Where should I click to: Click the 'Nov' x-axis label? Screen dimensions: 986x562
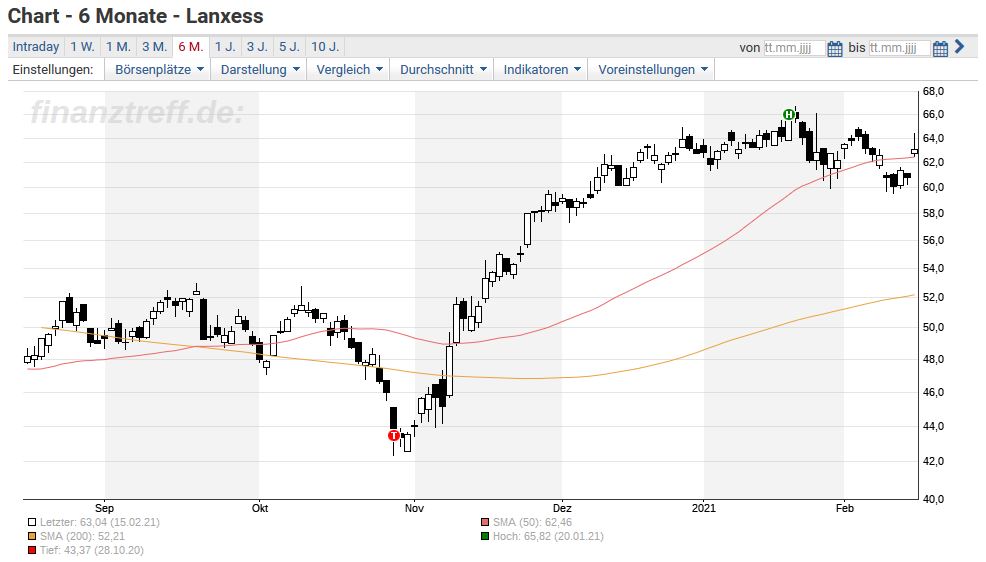414,508
